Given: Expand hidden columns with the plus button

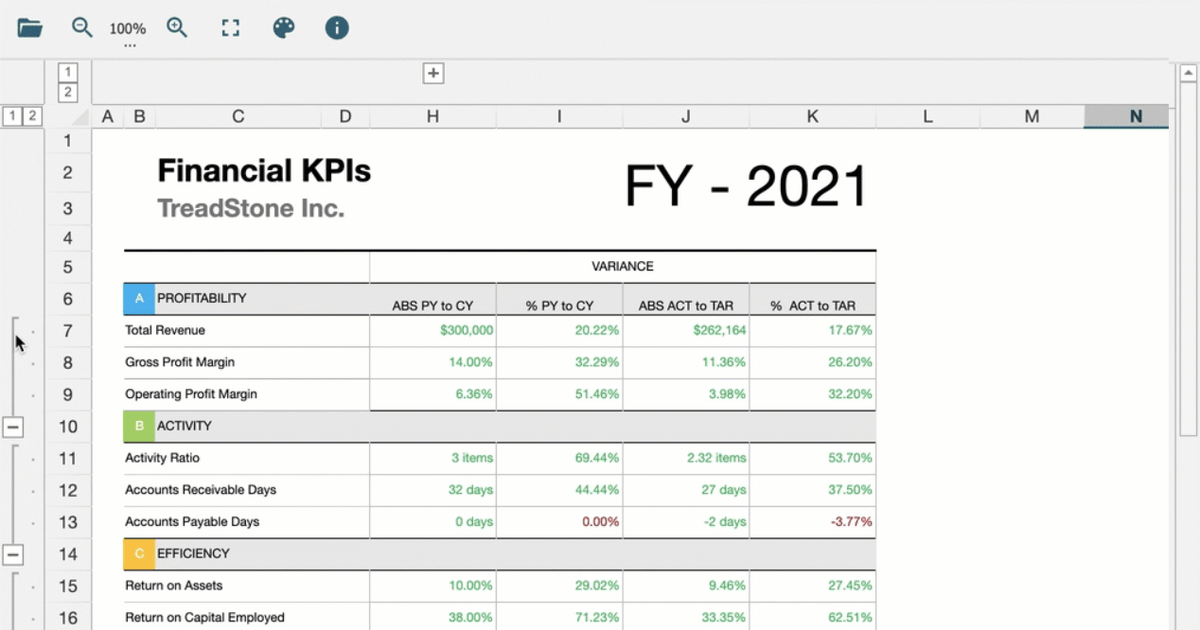Looking at the screenshot, I should pyautogui.click(x=431, y=73).
